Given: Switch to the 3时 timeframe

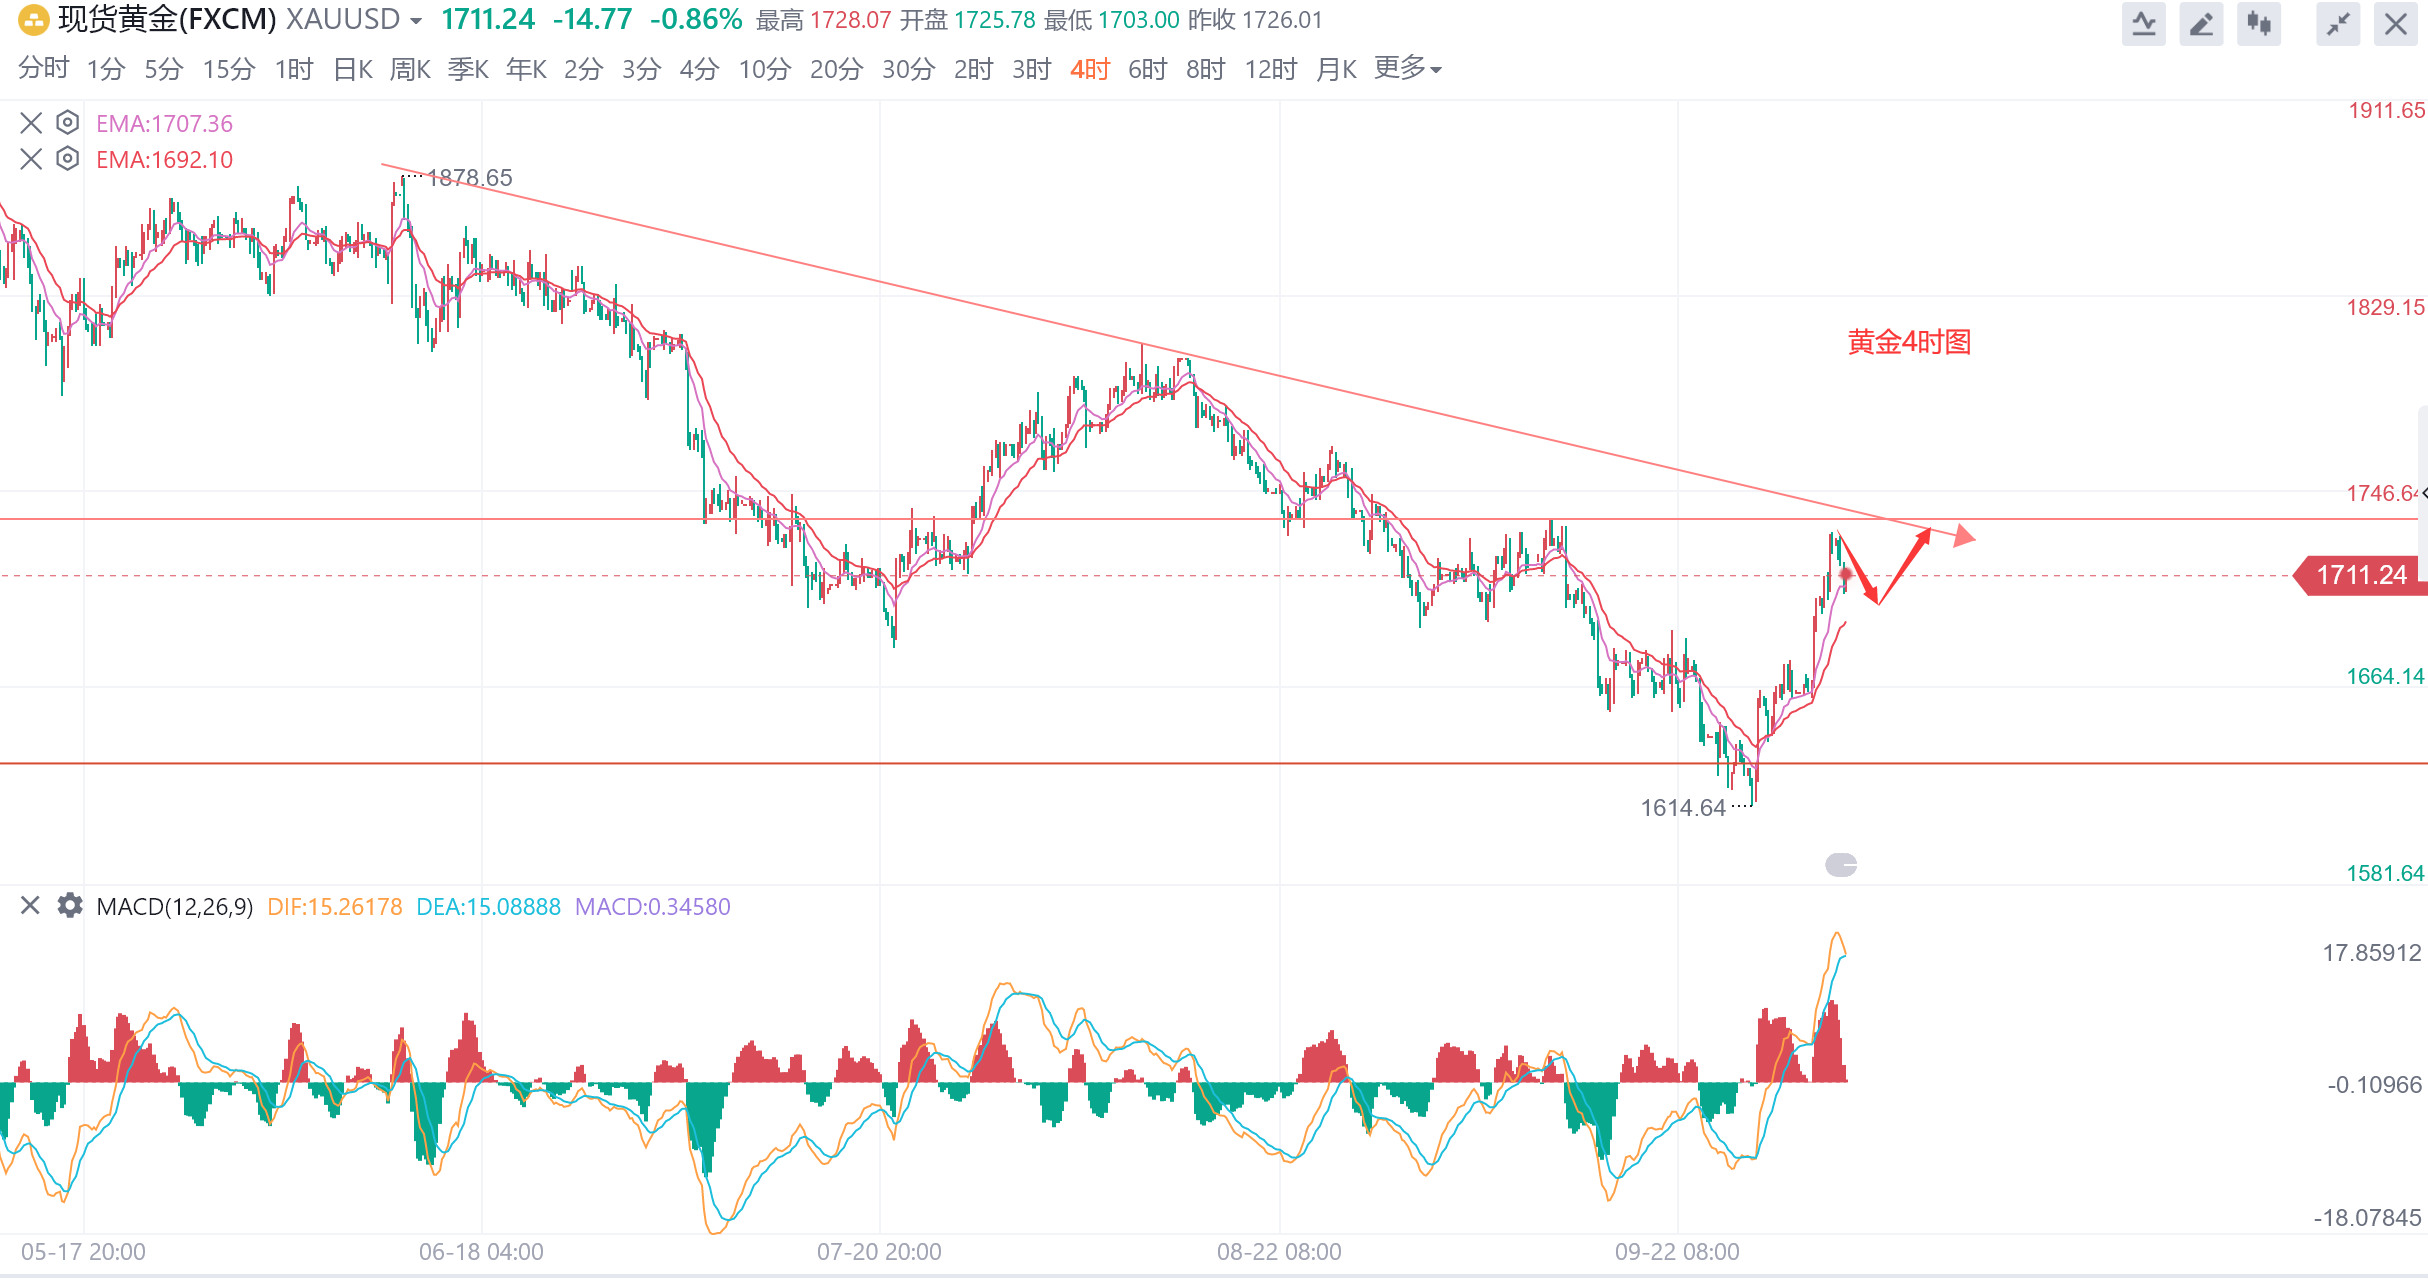Looking at the screenshot, I should pos(1032,68).
